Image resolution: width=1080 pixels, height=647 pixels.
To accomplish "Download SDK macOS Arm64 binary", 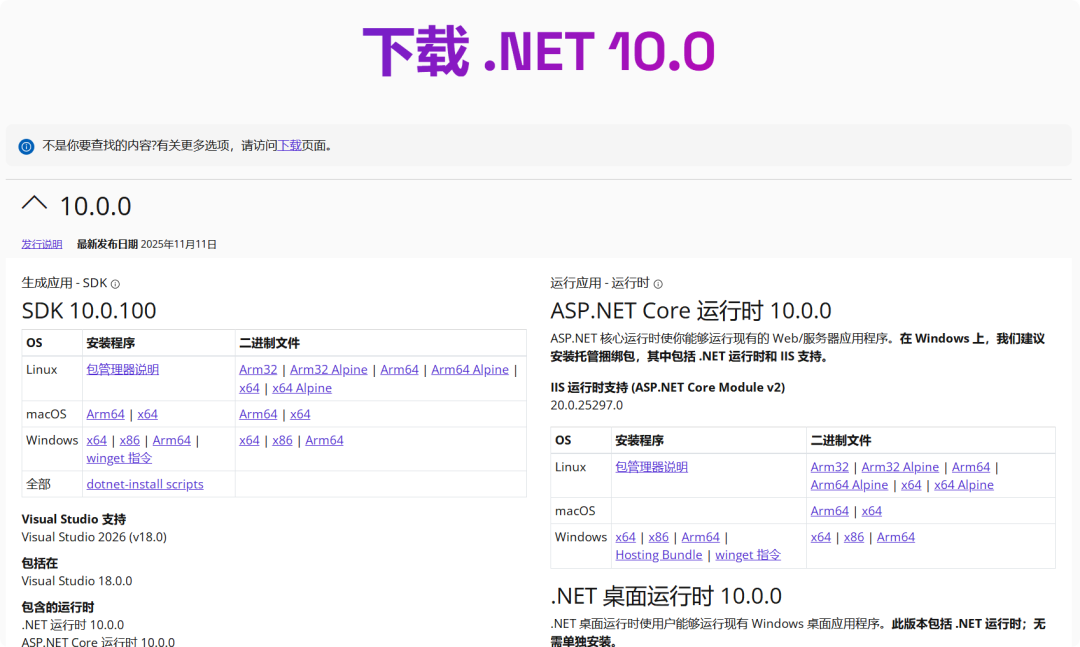I will click(x=258, y=414).
